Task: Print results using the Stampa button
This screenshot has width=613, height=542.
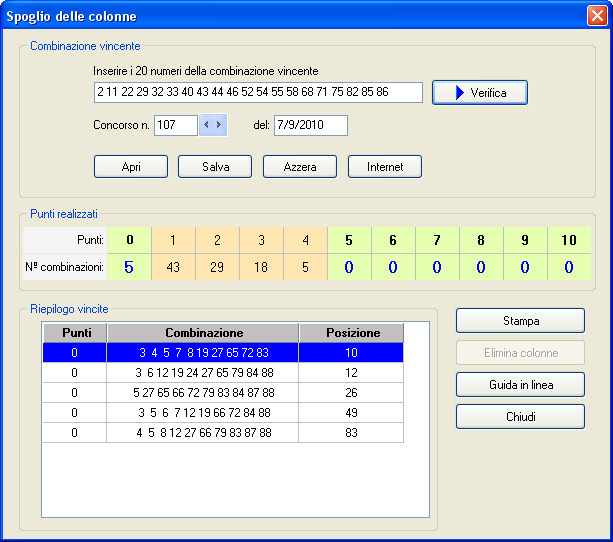Action: tap(520, 321)
